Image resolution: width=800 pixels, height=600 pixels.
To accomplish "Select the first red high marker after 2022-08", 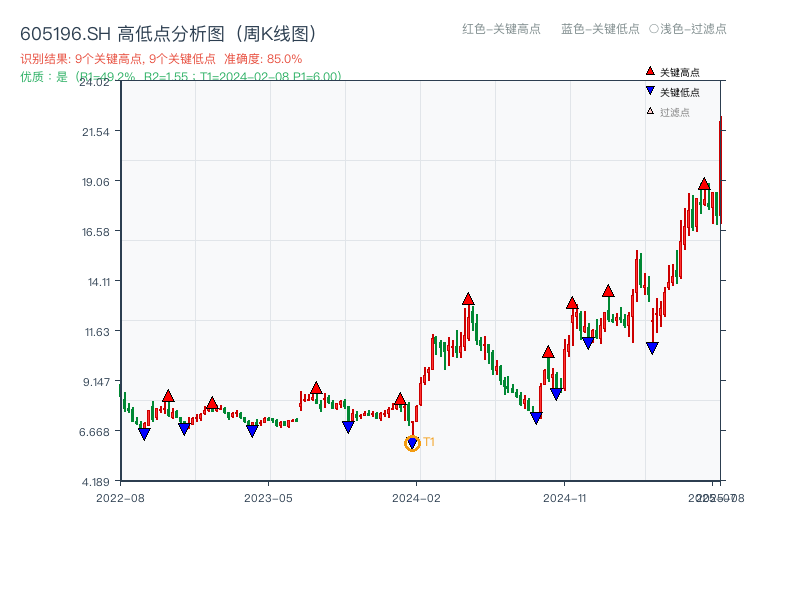I will tap(168, 396).
